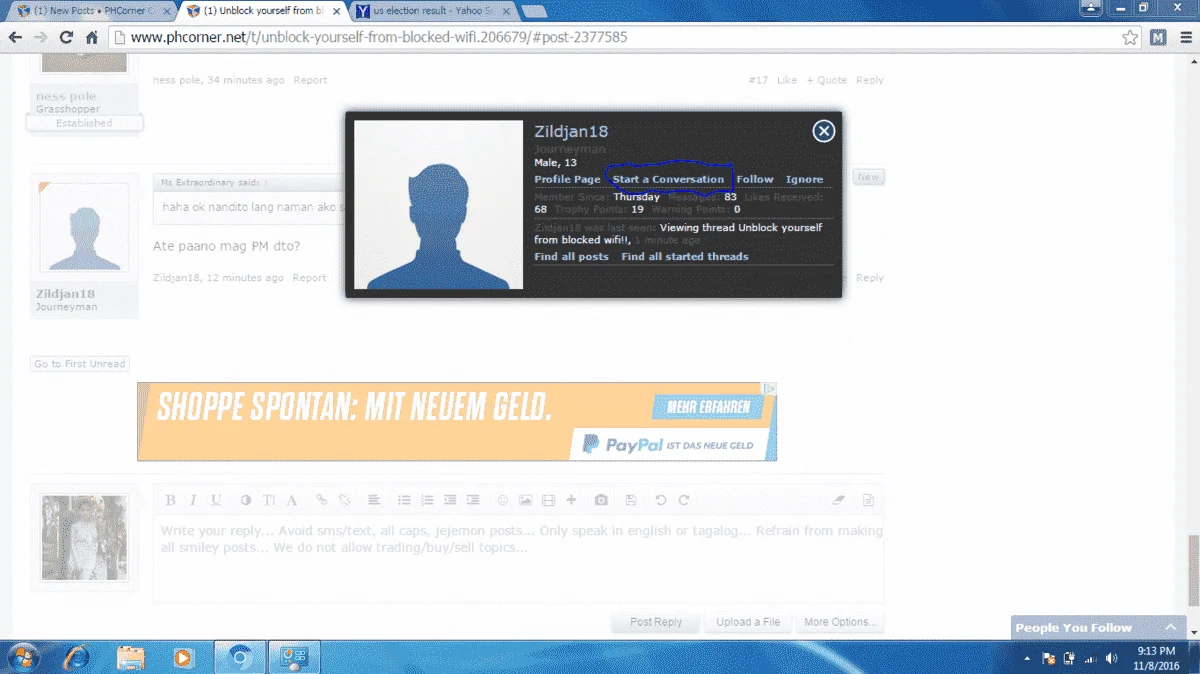Click the save draft floppy icon
This screenshot has width=1200, height=674.
(631, 500)
